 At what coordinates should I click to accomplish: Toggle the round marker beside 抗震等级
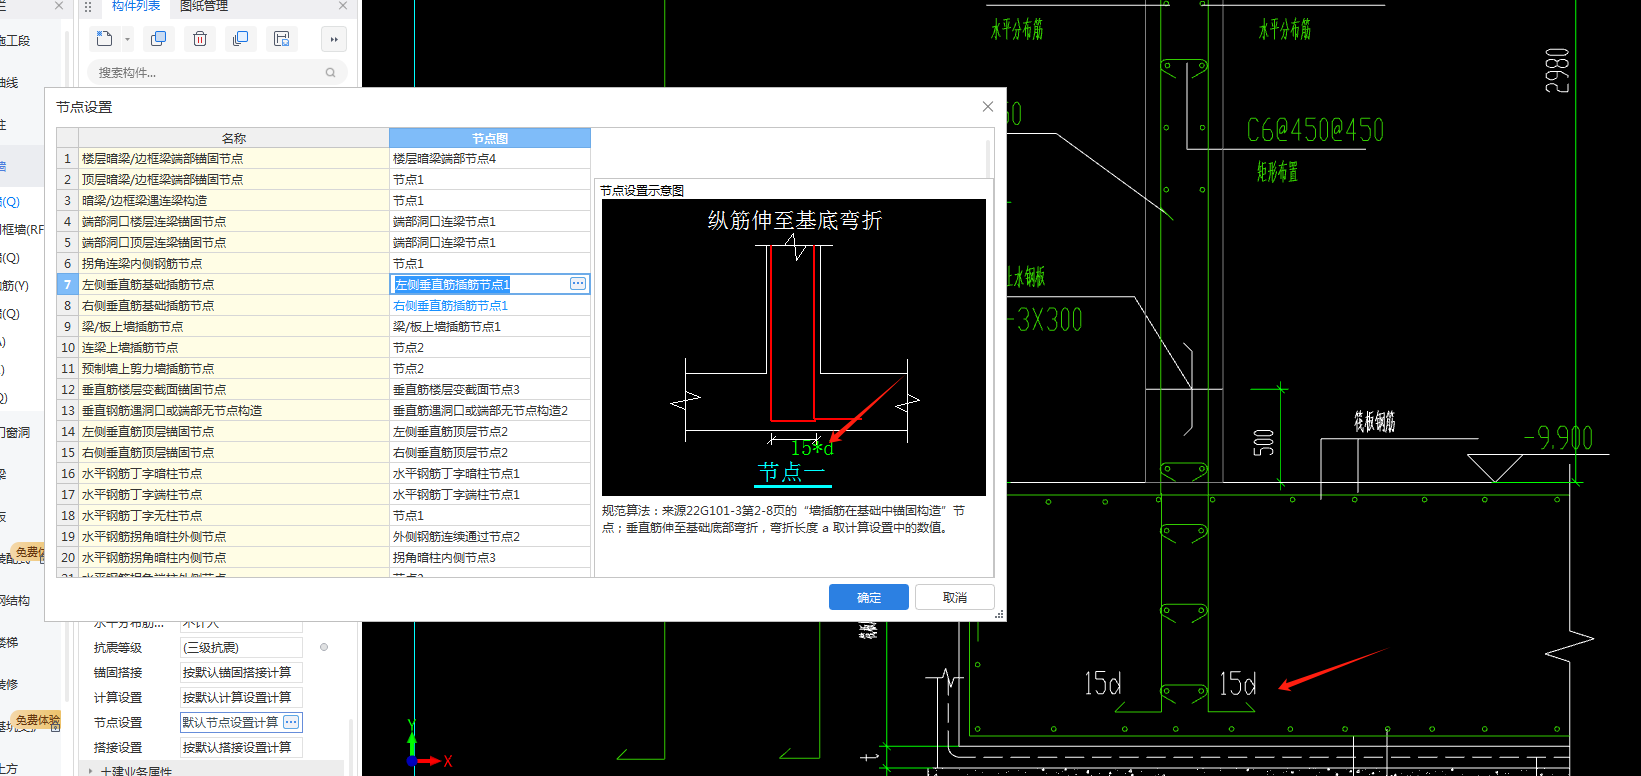[x=324, y=647]
